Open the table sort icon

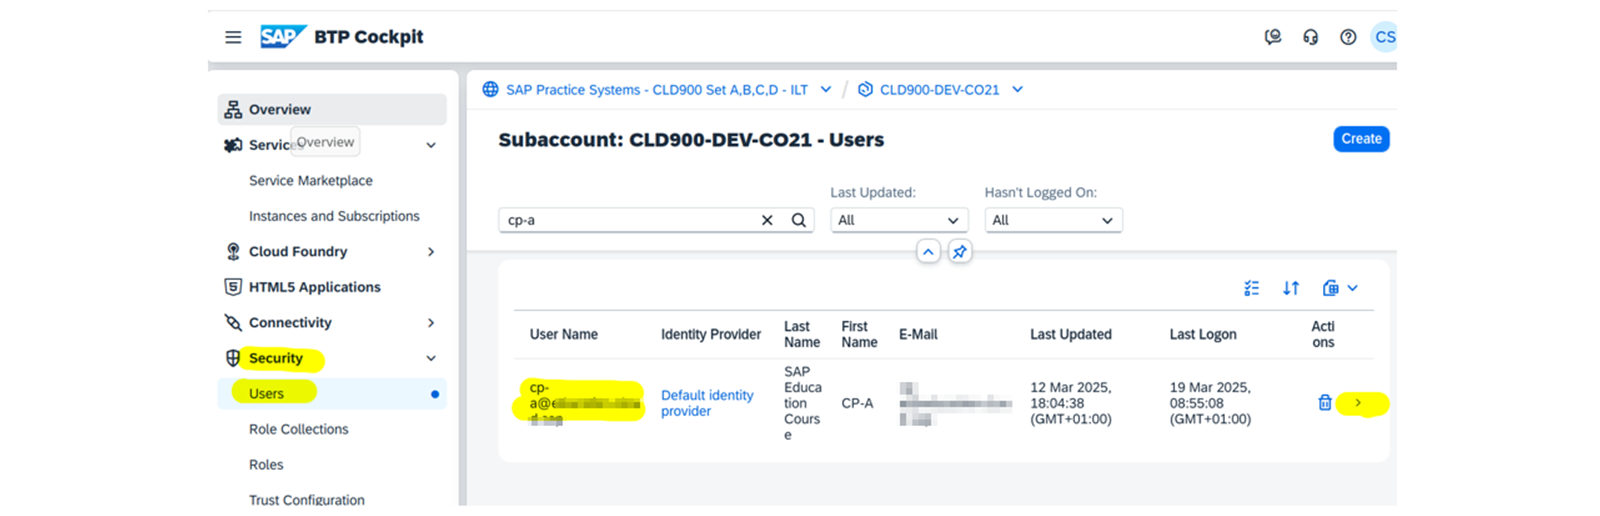pyautogui.click(x=1291, y=288)
